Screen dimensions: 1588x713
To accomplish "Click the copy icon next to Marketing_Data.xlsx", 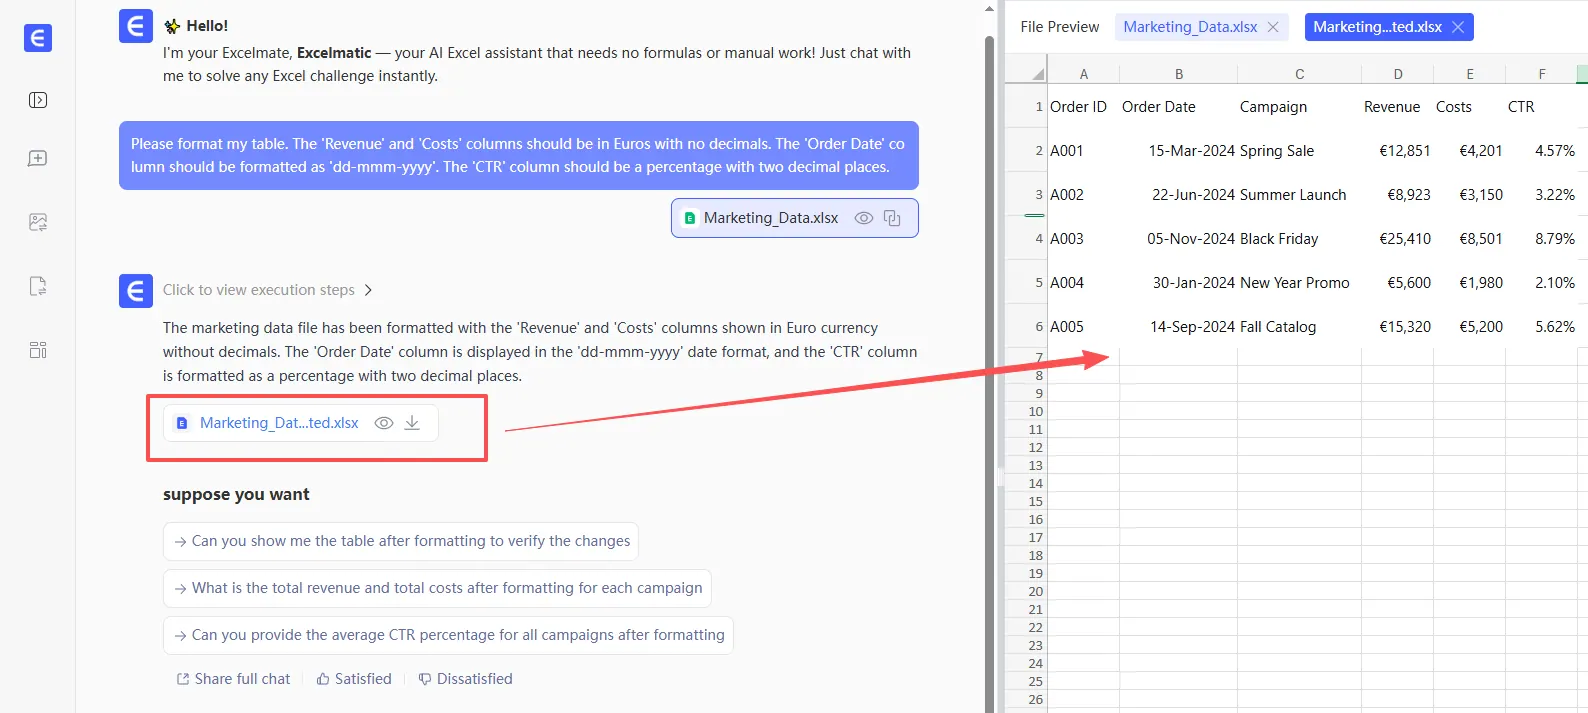I will click(892, 218).
